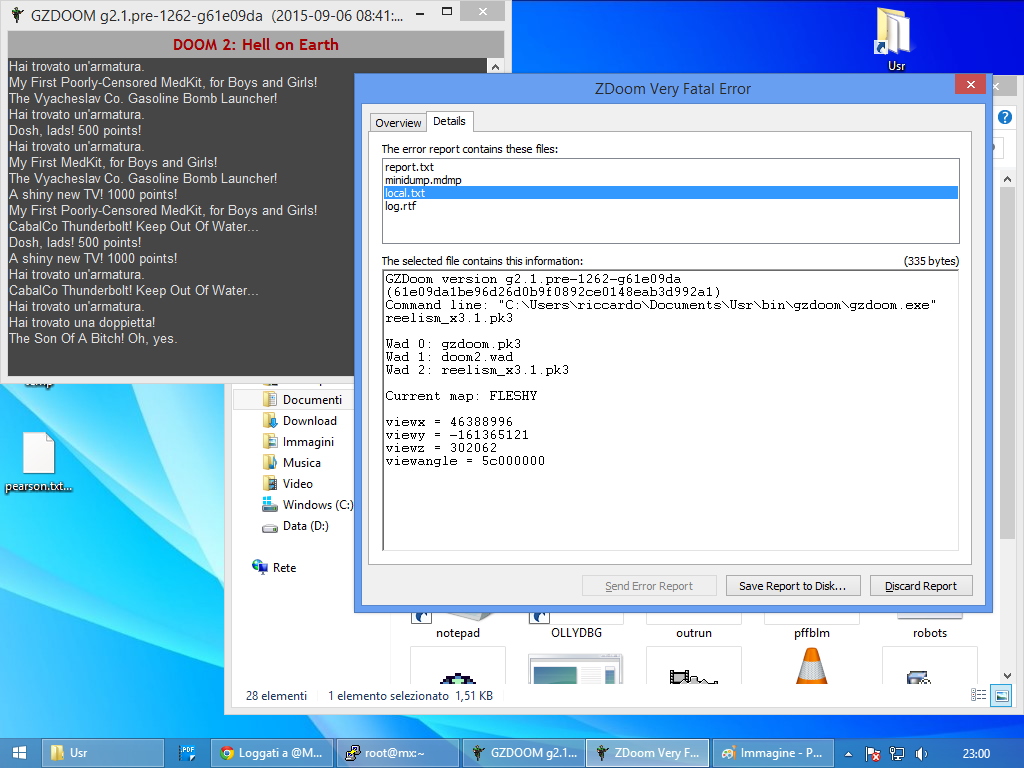Select the pearson.txt file on the desktop
This screenshot has height=768, width=1024.
(39, 462)
